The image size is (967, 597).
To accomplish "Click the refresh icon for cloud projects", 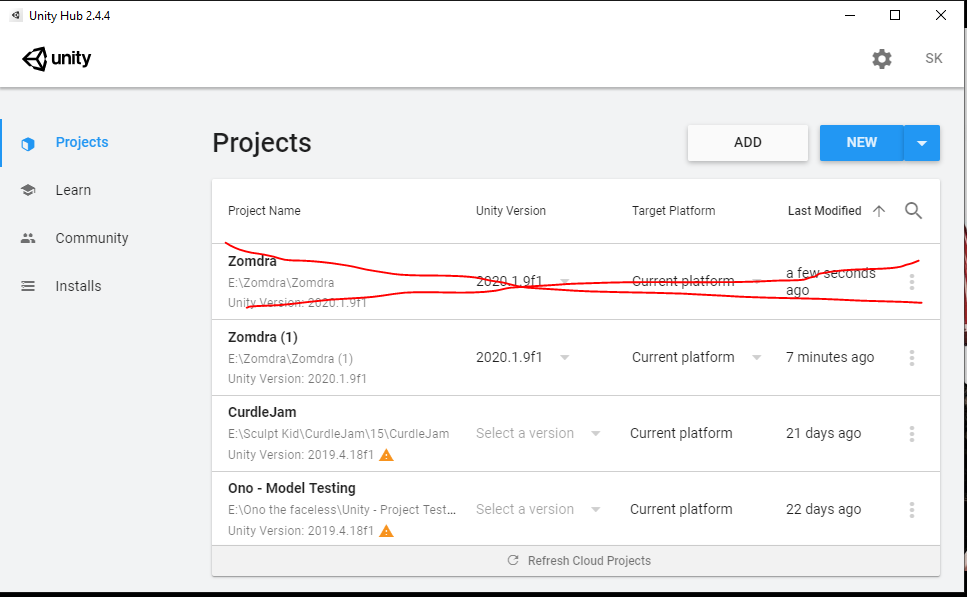I will tap(512, 560).
